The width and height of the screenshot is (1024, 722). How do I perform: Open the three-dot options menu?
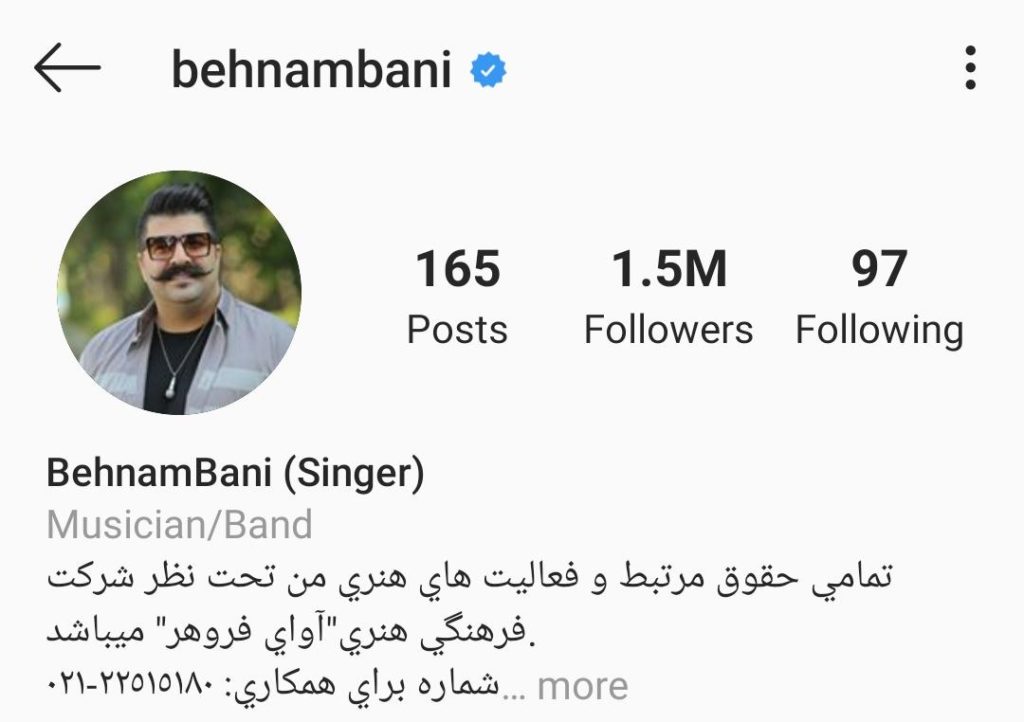coord(970,67)
